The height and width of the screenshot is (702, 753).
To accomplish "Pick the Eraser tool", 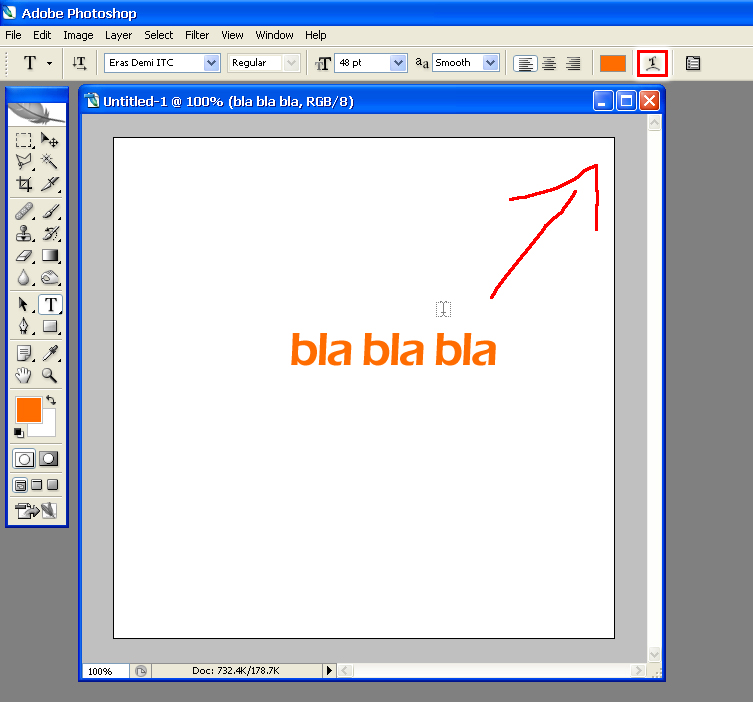I will [24, 256].
